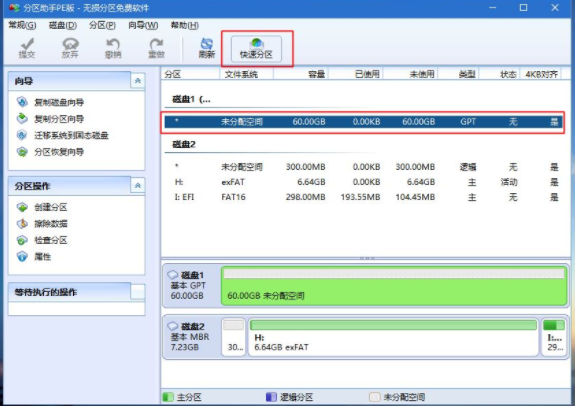
Task: Collapse the 分区操作 panel
Action: (138, 186)
